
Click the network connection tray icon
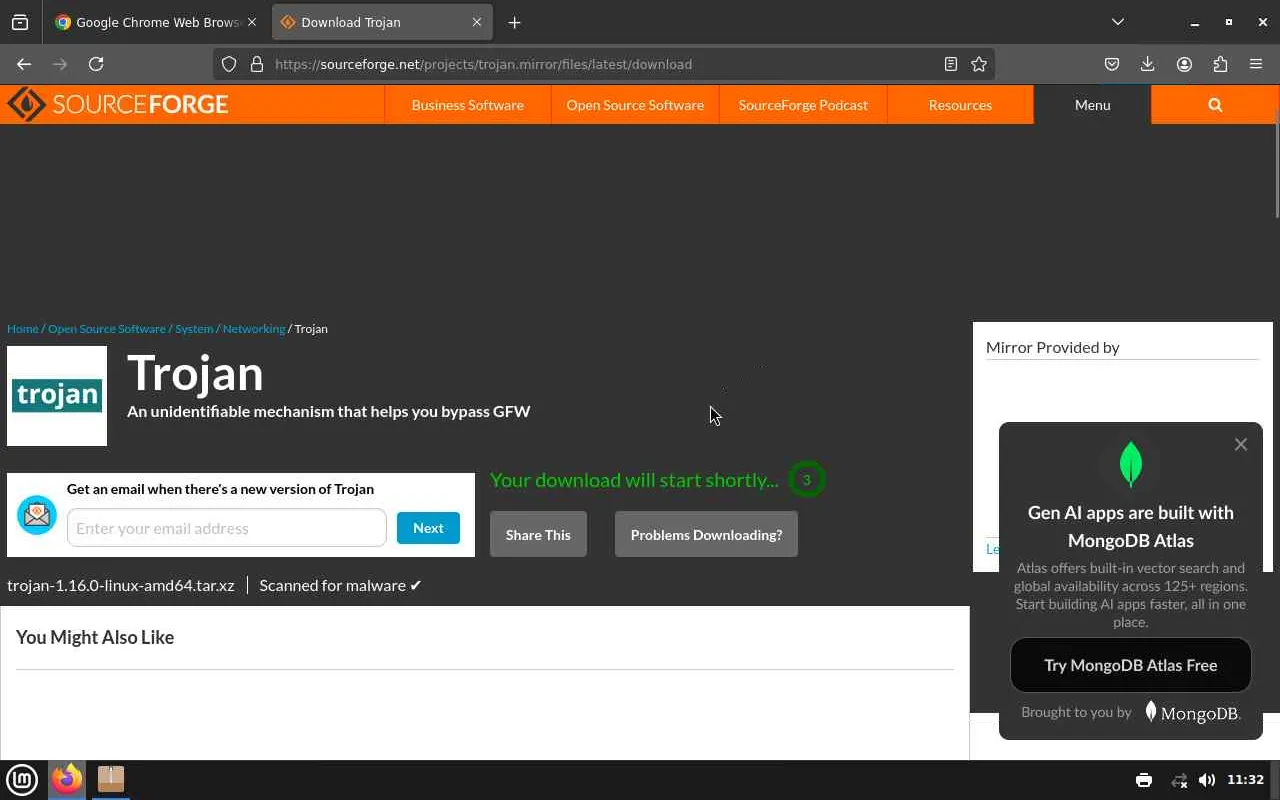pyautogui.click(x=1179, y=780)
